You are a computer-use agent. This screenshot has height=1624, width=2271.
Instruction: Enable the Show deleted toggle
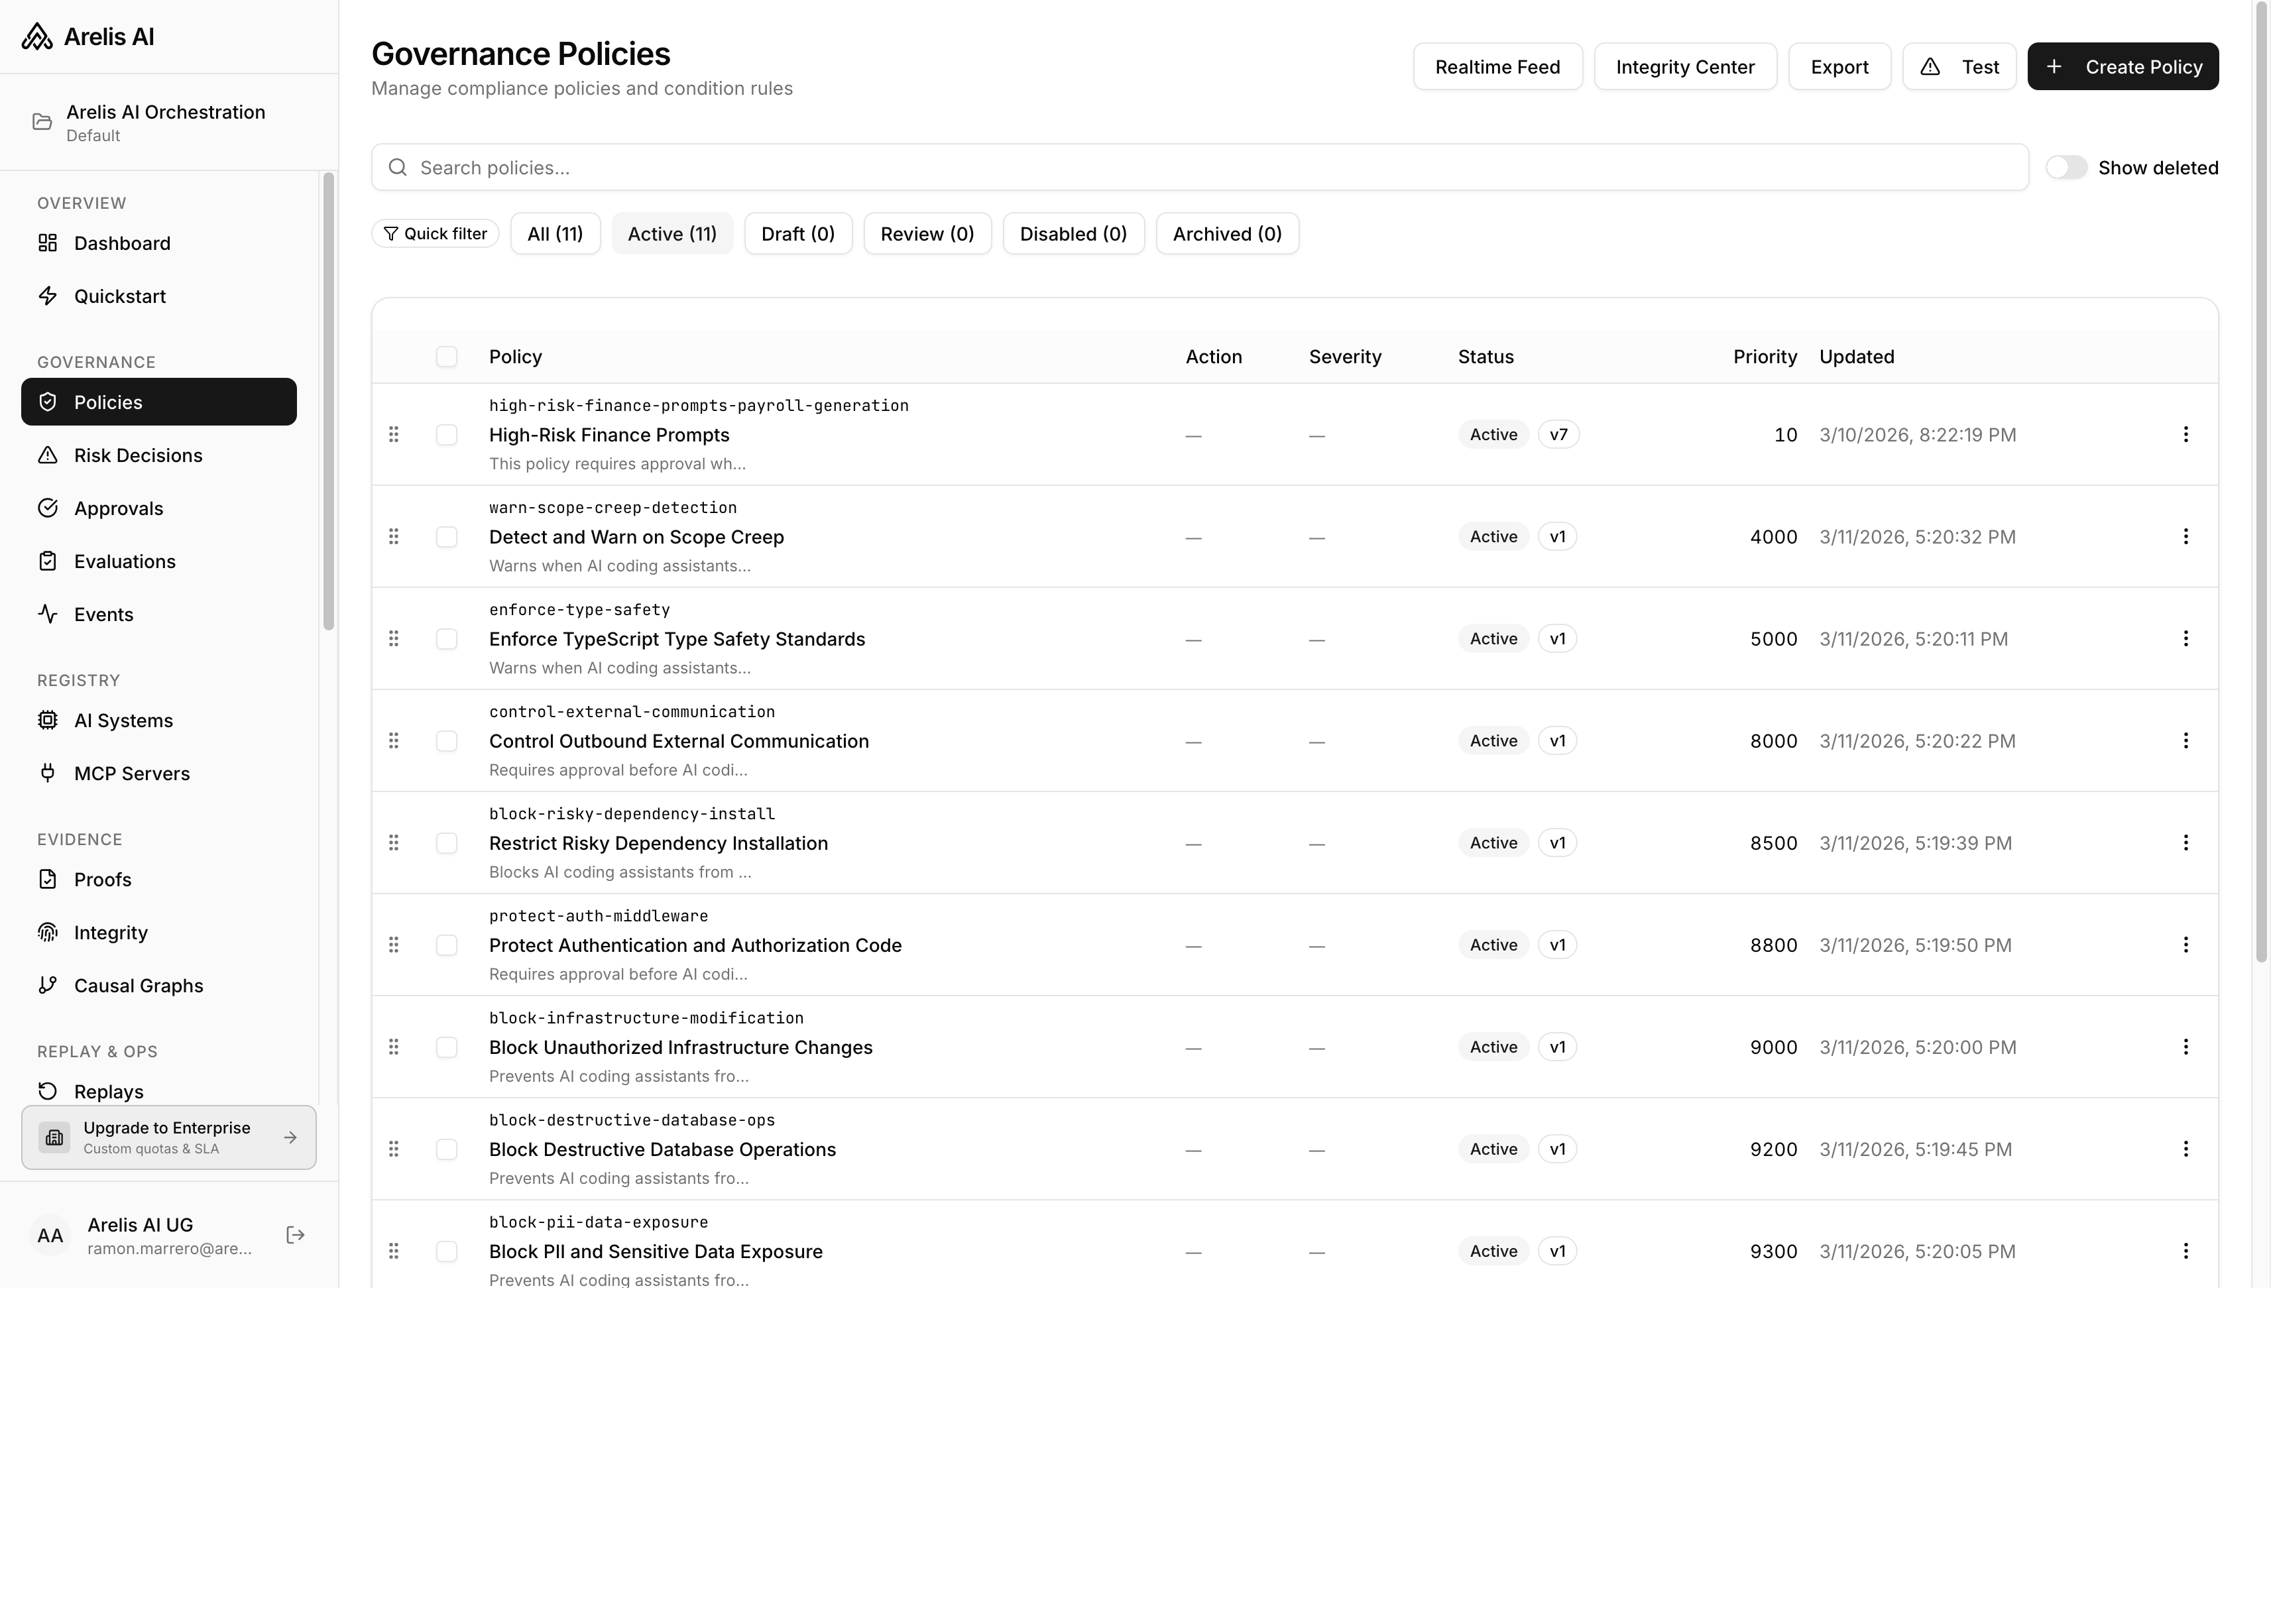(x=2066, y=167)
